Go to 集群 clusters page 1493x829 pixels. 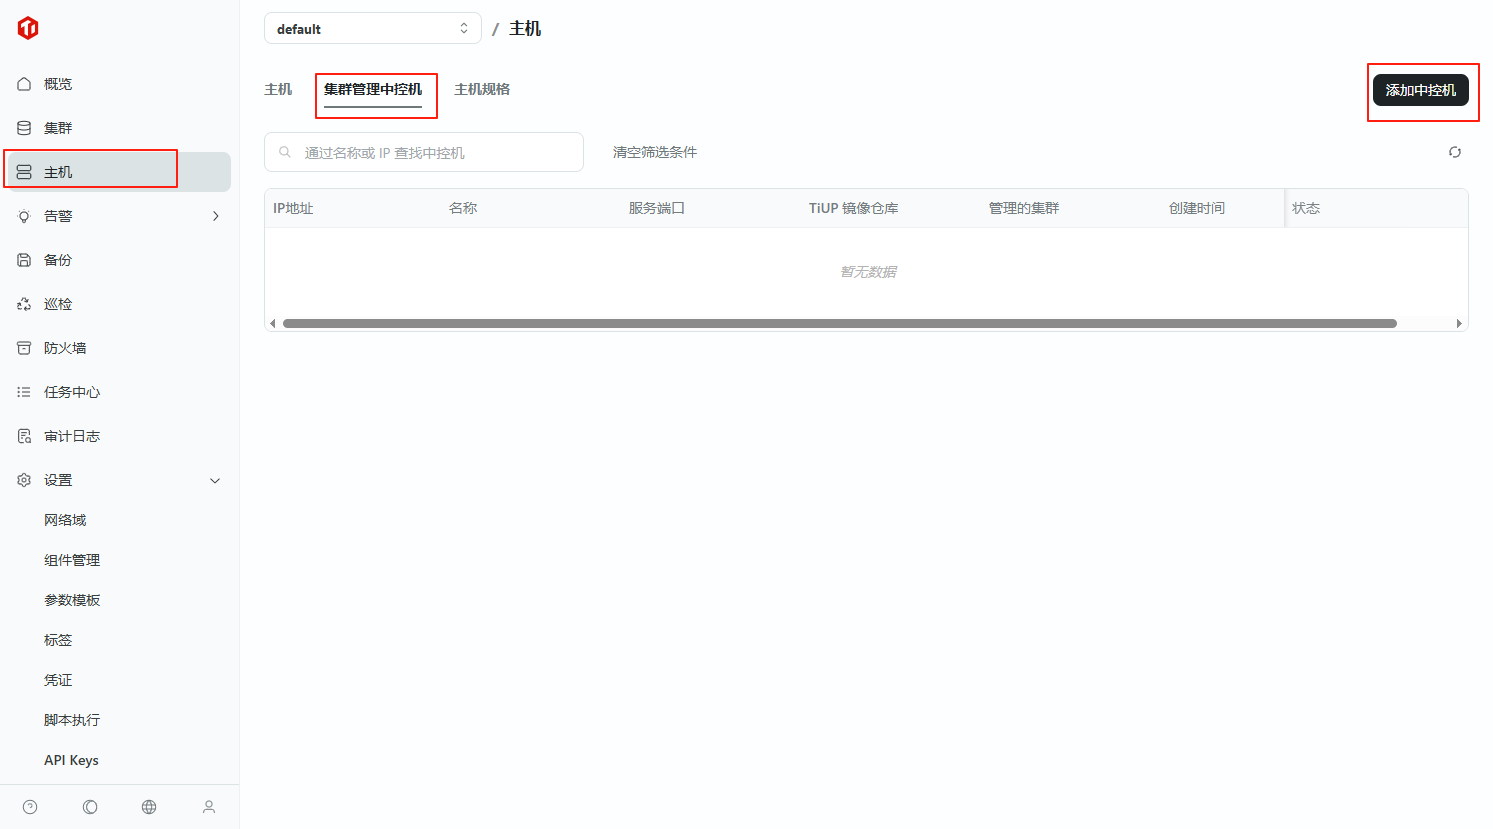pyautogui.click(x=58, y=128)
